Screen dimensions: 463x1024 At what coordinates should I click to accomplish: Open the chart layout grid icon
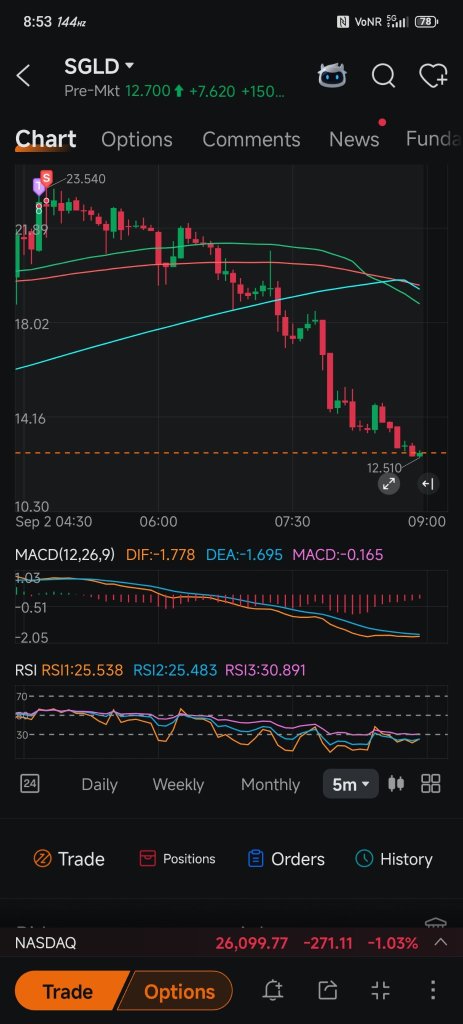point(431,784)
